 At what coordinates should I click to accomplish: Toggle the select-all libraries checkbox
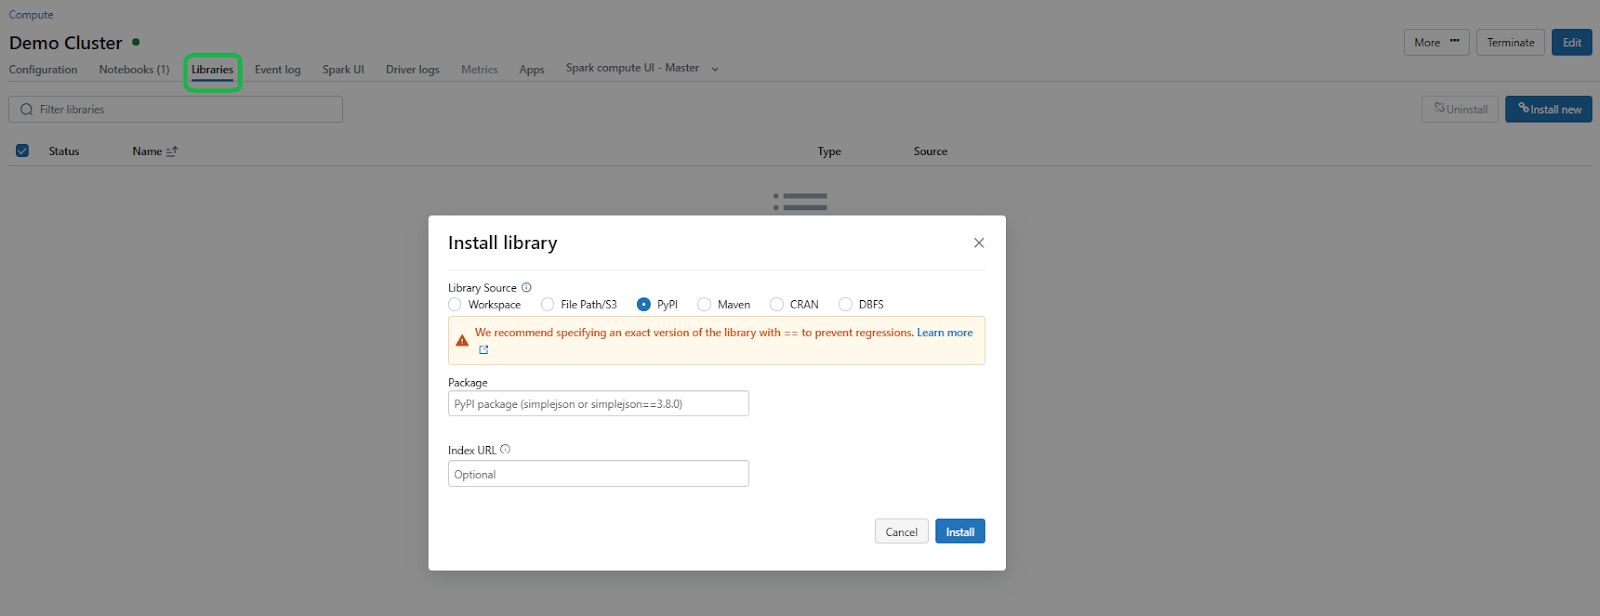point(22,151)
